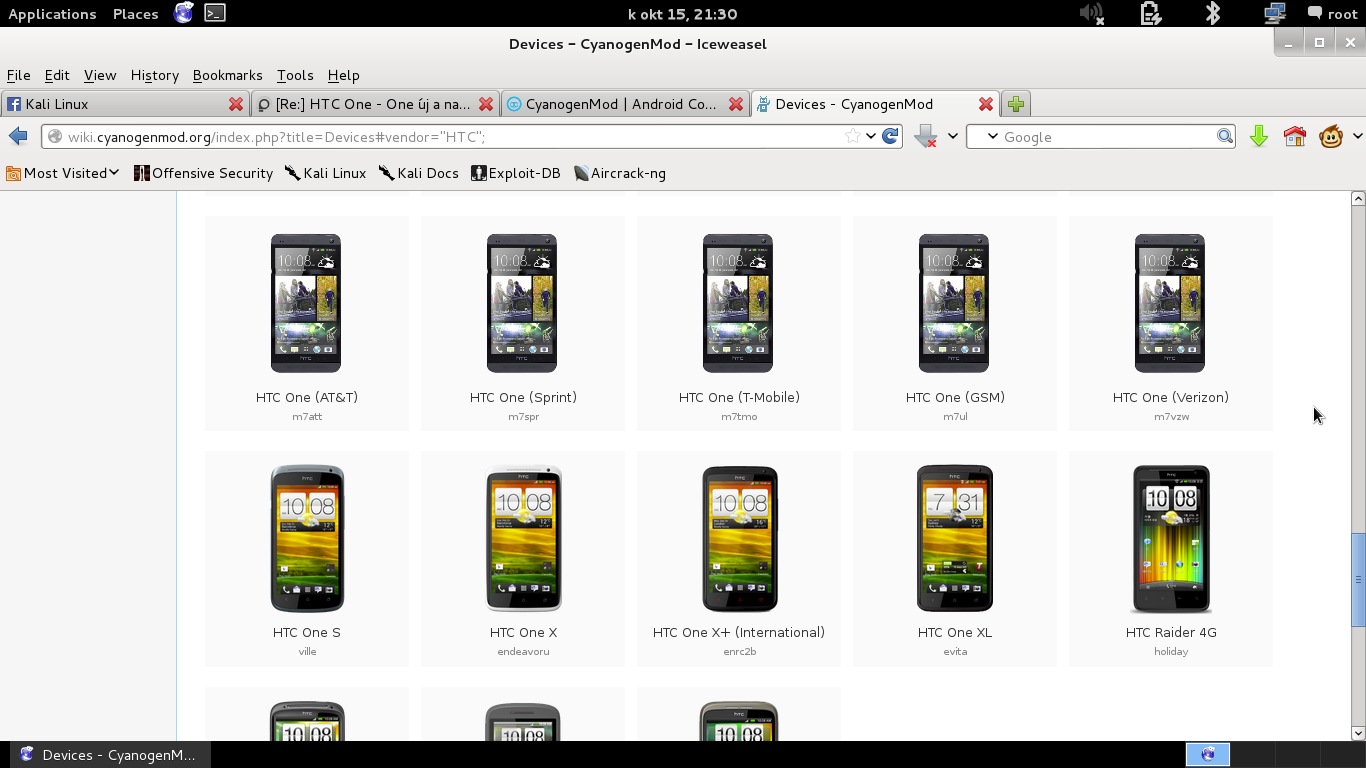The image size is (1366, 768).
Task: Open the HTC One X+ (International) image
Action: 739,538
